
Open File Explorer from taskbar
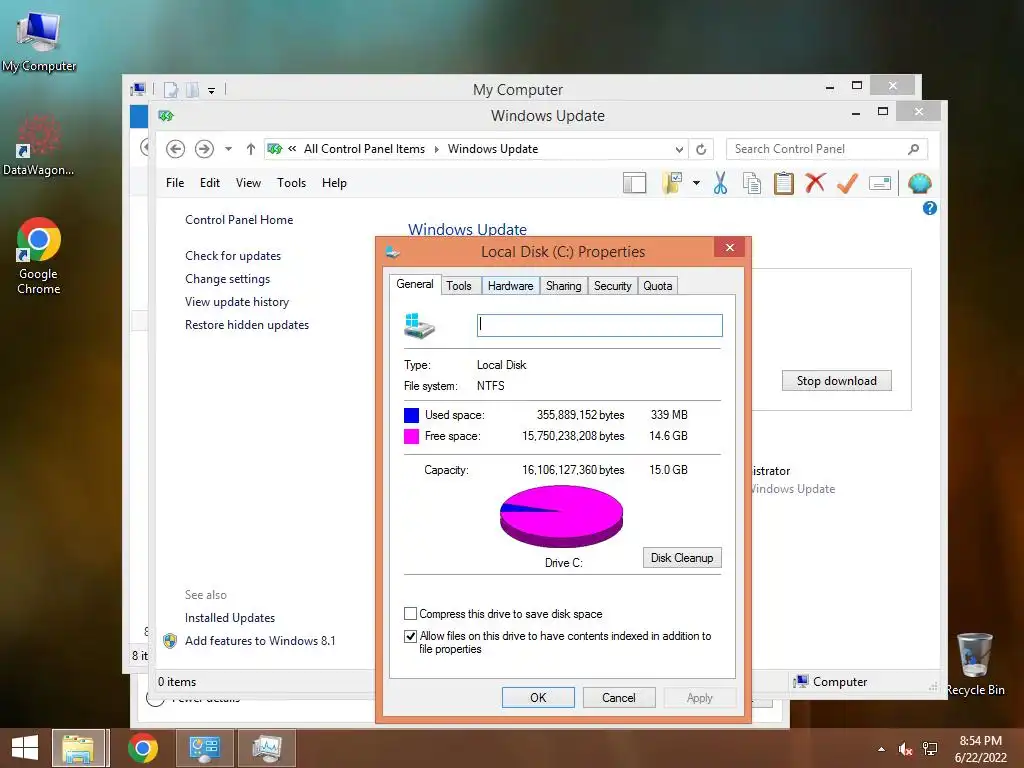[x=78, y=748]
